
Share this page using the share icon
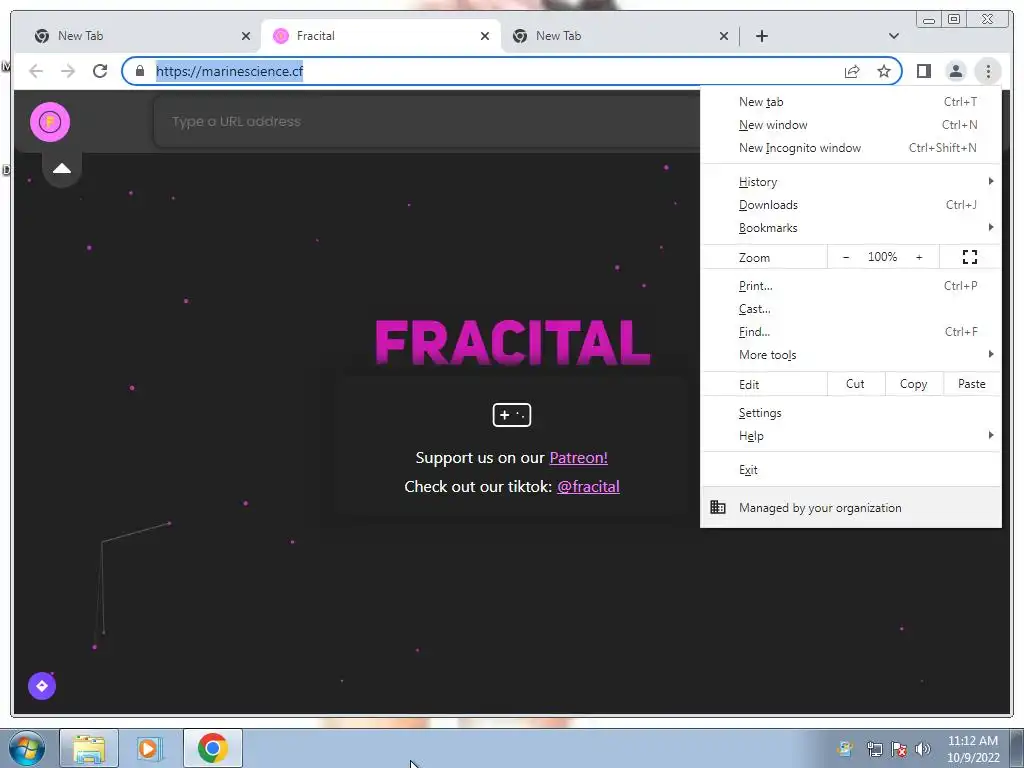[852, 71]
